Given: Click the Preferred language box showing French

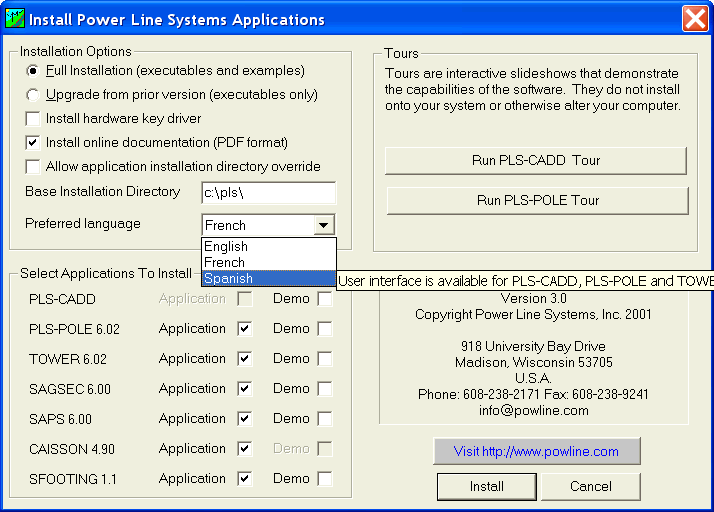Looking at the screenshot, I should (258, 225).
